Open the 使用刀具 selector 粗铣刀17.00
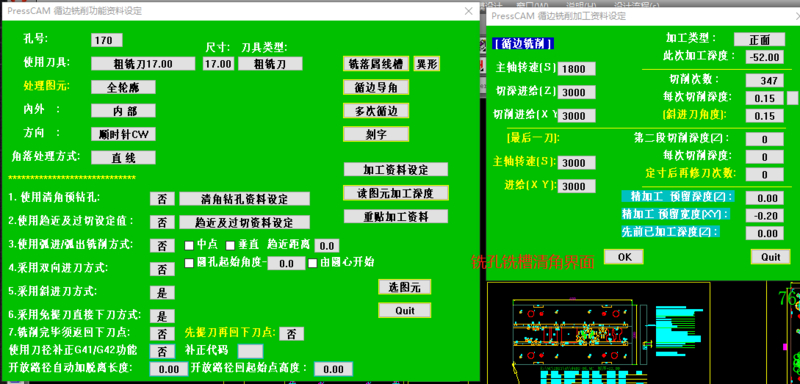 point(143,64)
